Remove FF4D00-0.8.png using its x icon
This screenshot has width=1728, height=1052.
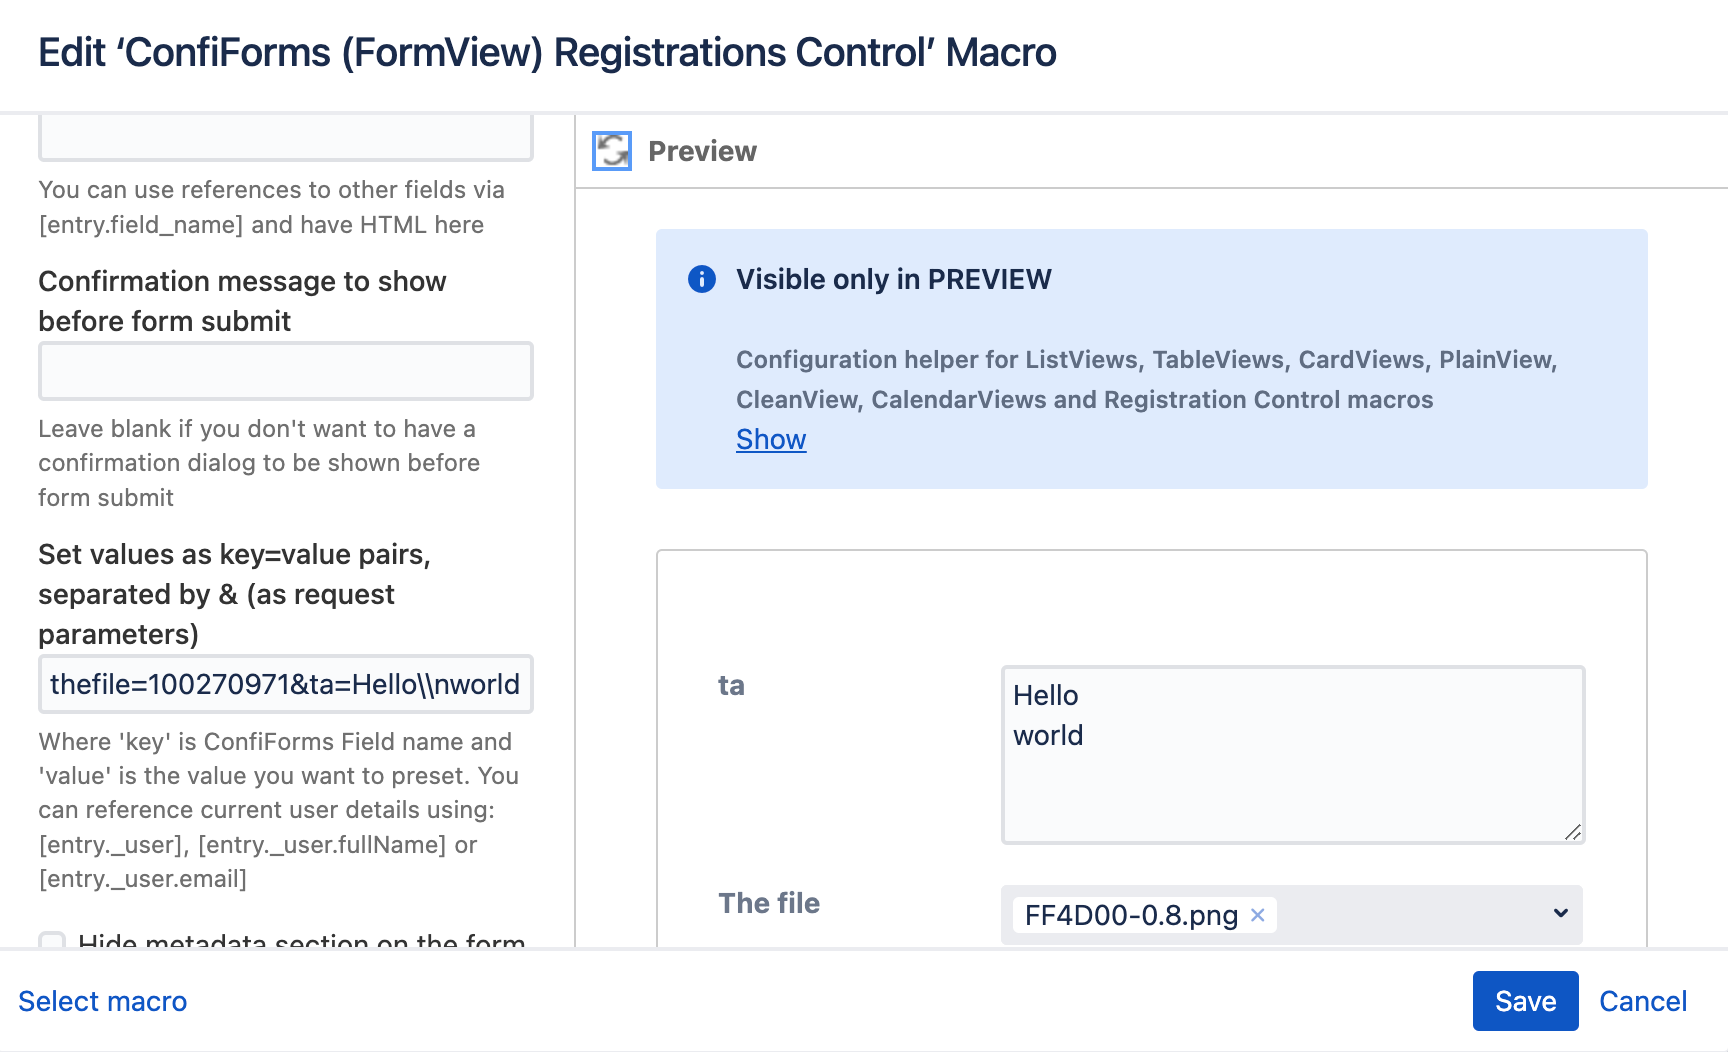[1258, 915]
